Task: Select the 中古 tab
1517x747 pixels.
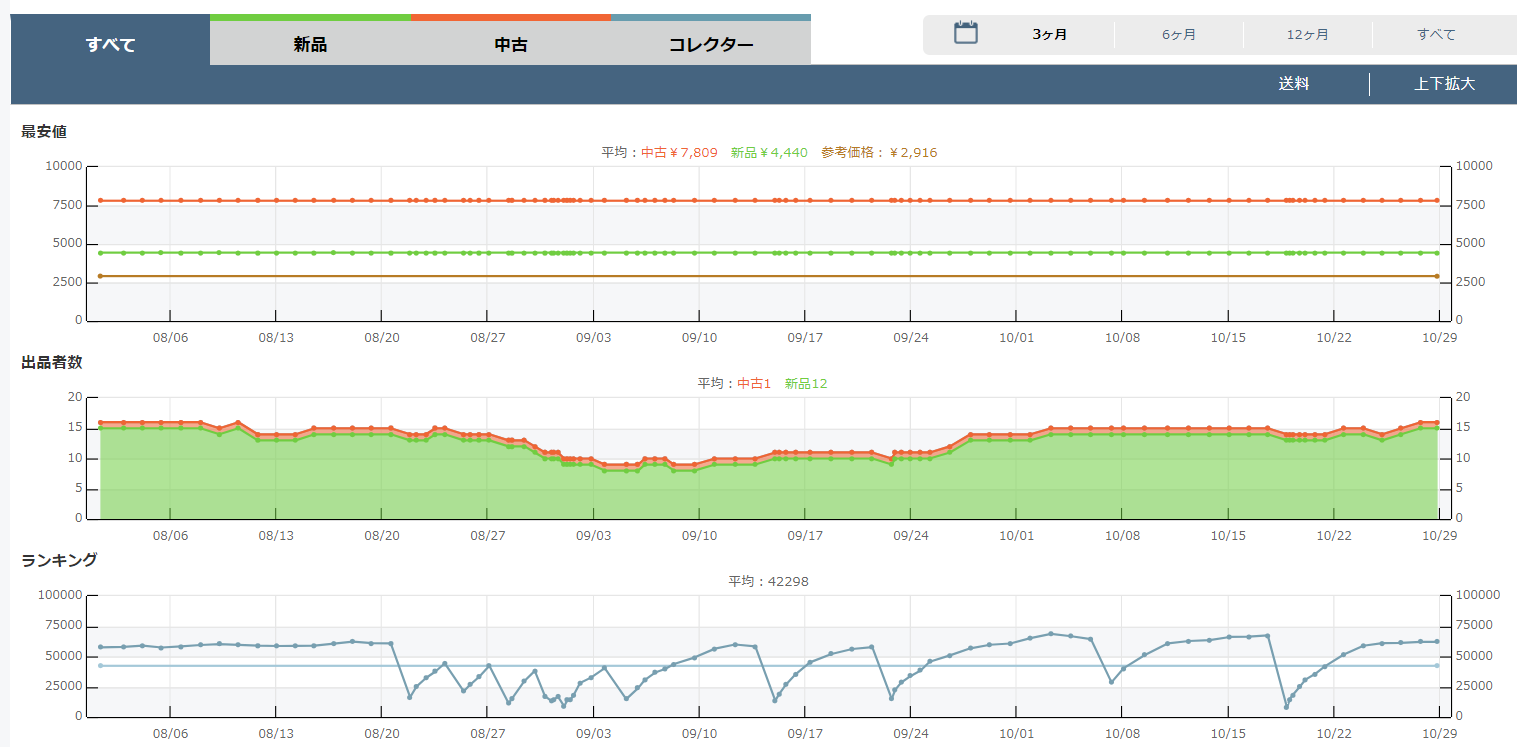Action: tap(511, 44)
